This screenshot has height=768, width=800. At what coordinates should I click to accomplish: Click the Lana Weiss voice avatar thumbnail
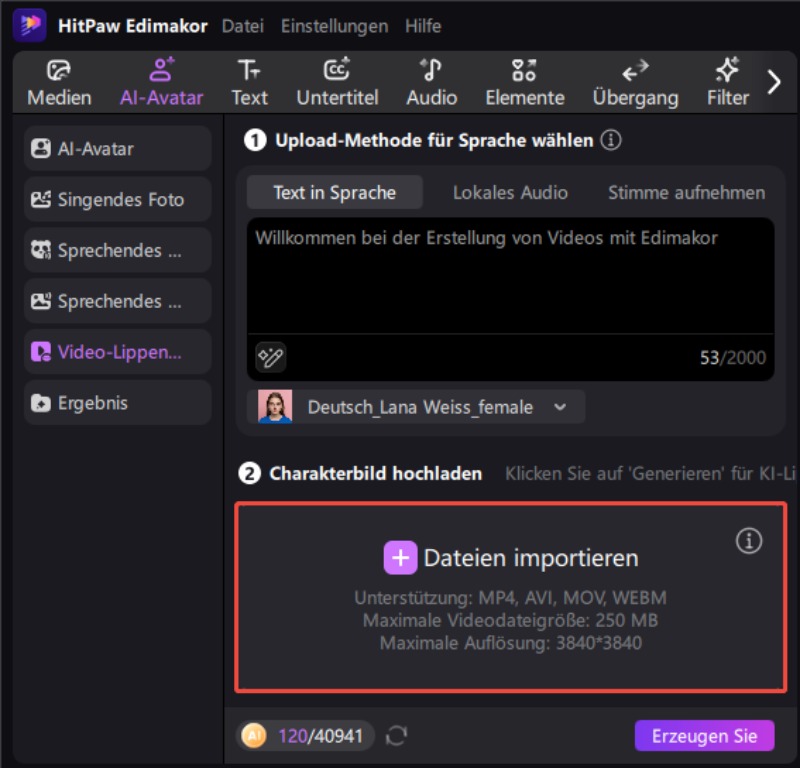pos(275,407)
